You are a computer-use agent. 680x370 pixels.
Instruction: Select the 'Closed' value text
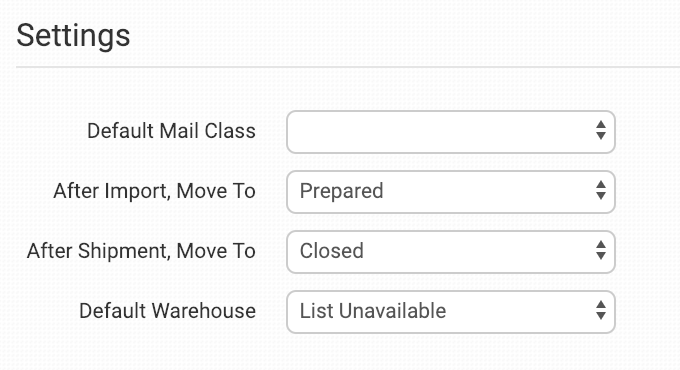[332, 251]
